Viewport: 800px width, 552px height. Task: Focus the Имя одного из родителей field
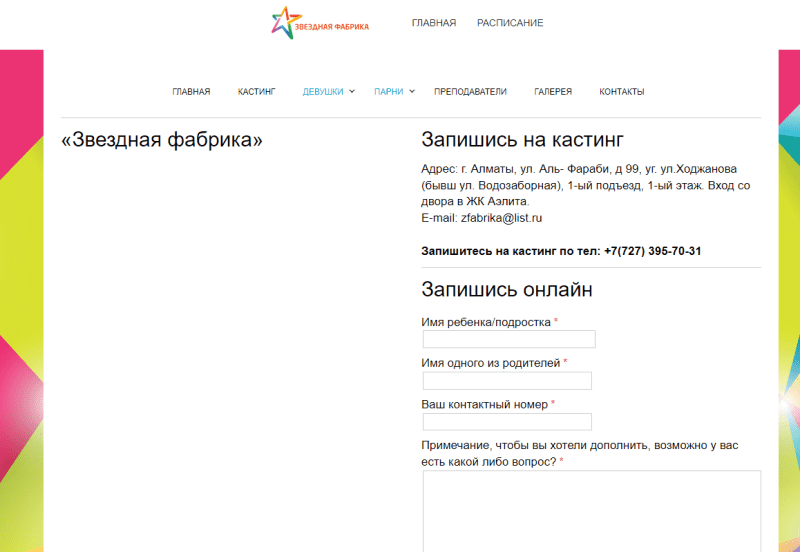click(x=507, y=381)
